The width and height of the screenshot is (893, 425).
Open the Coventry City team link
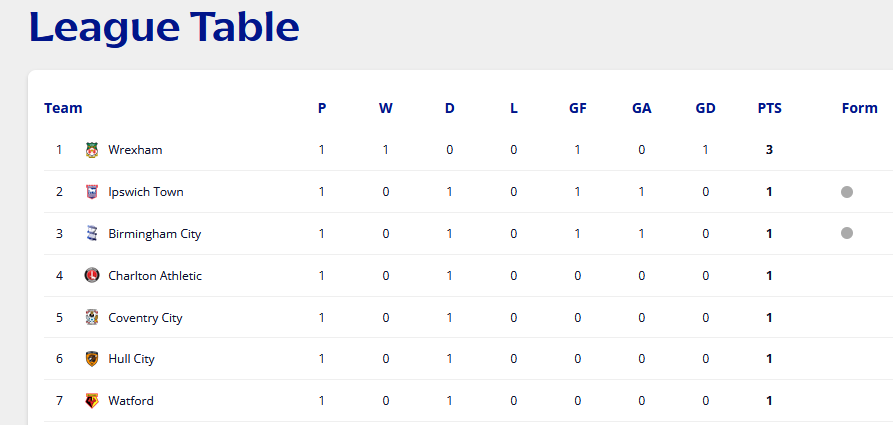(x=145, y=317)
